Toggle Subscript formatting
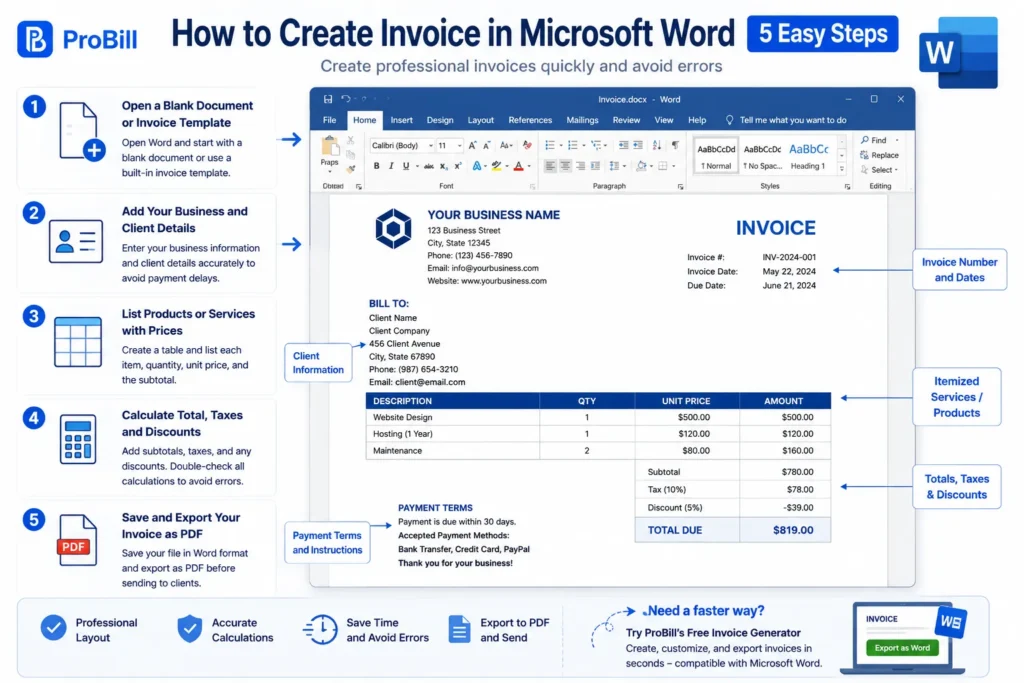 444,167
